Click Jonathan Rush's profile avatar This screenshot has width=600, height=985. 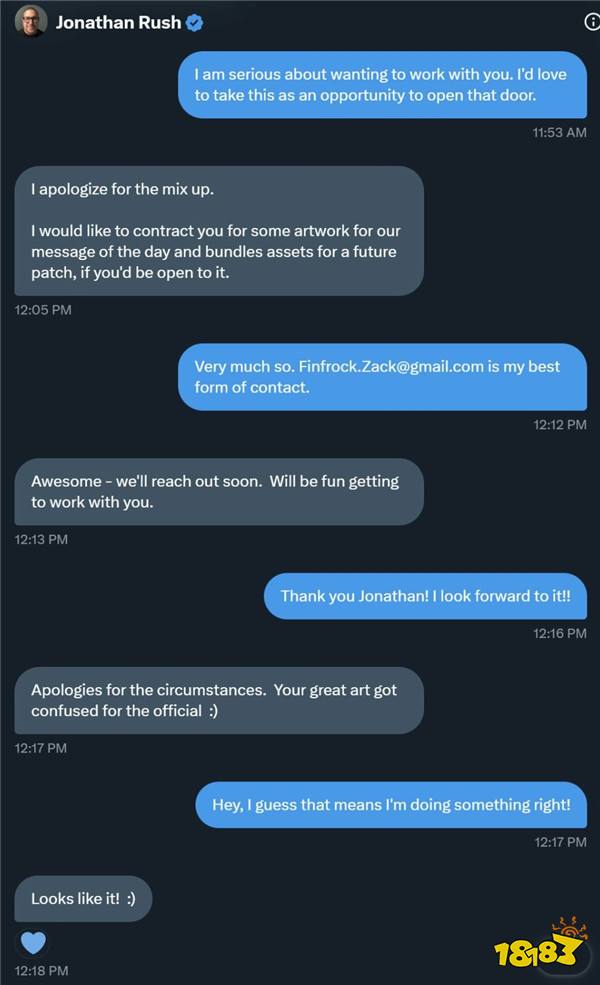pyautogui.click(x=31, y=22)
